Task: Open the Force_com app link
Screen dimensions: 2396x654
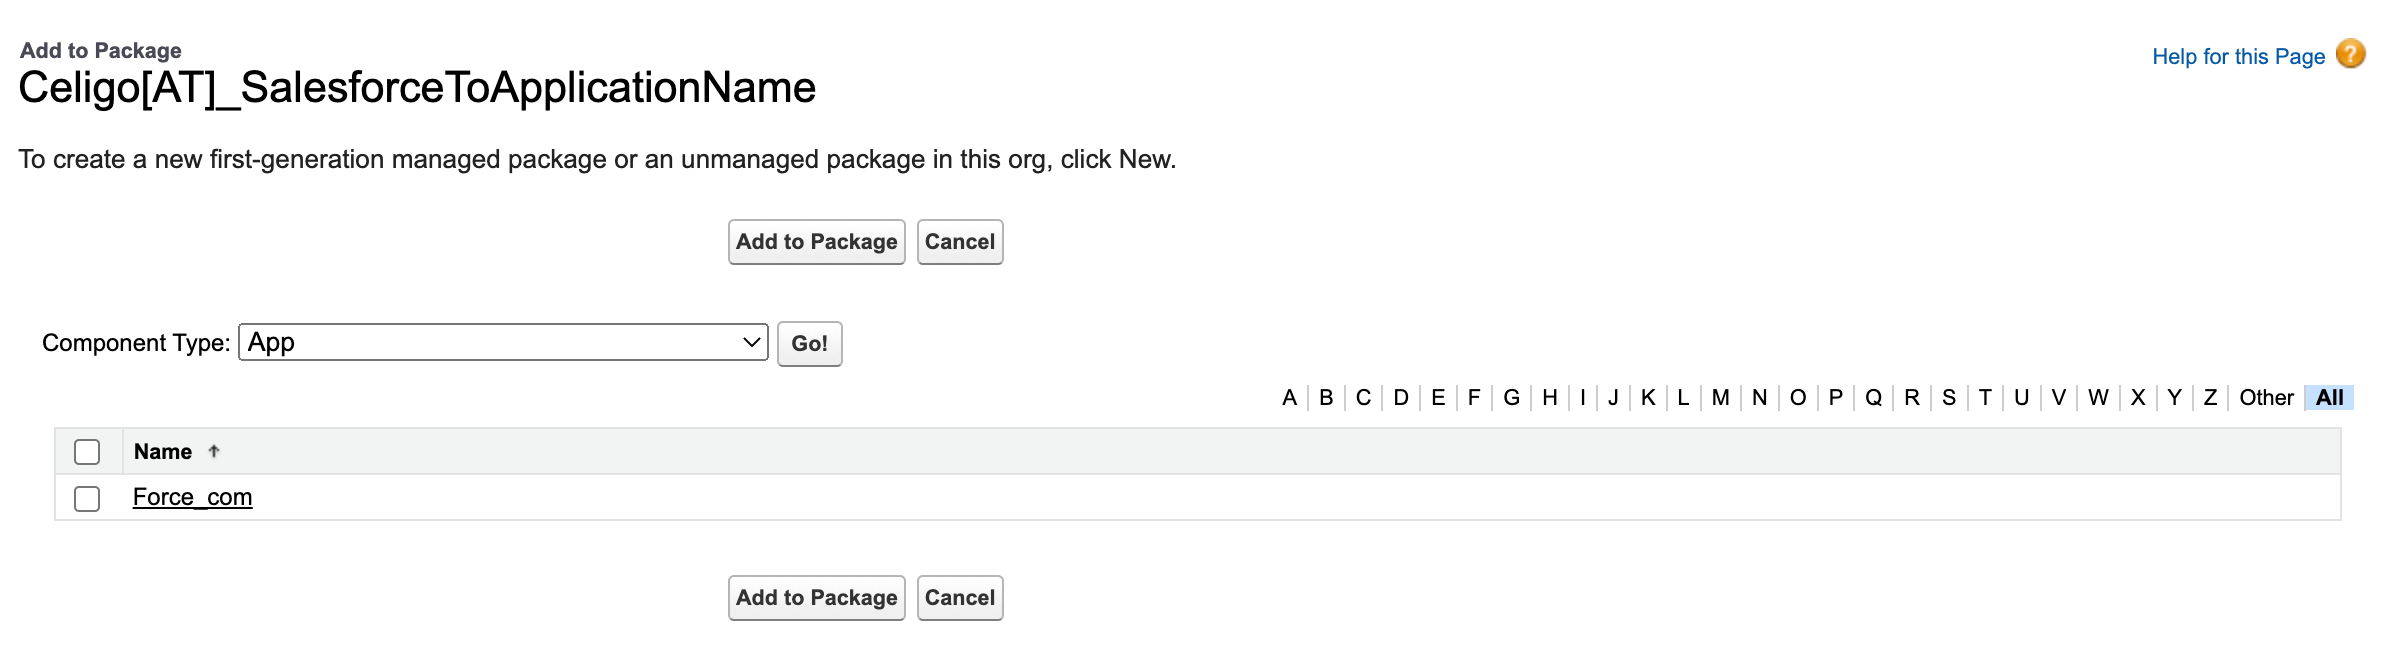Action: click(193, 497)
